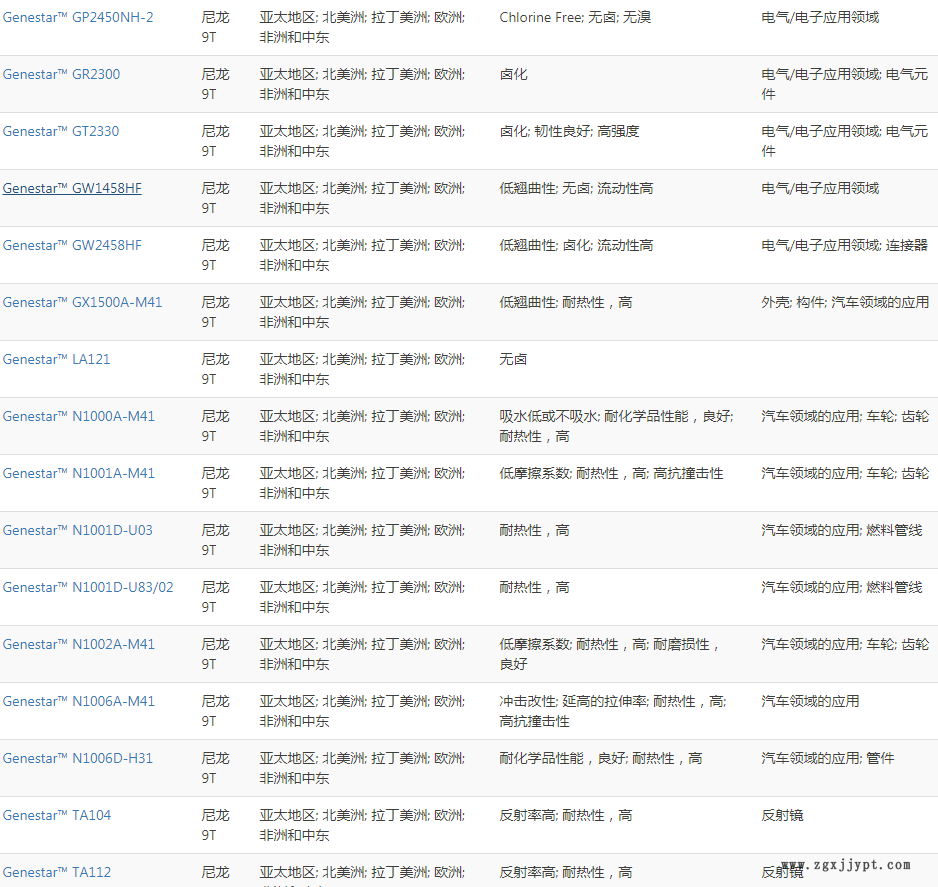Click applications "外壳; 构件; 汽车领域的应用"
Viewport: 938px width, 887px height.
(x=845, y=302)
